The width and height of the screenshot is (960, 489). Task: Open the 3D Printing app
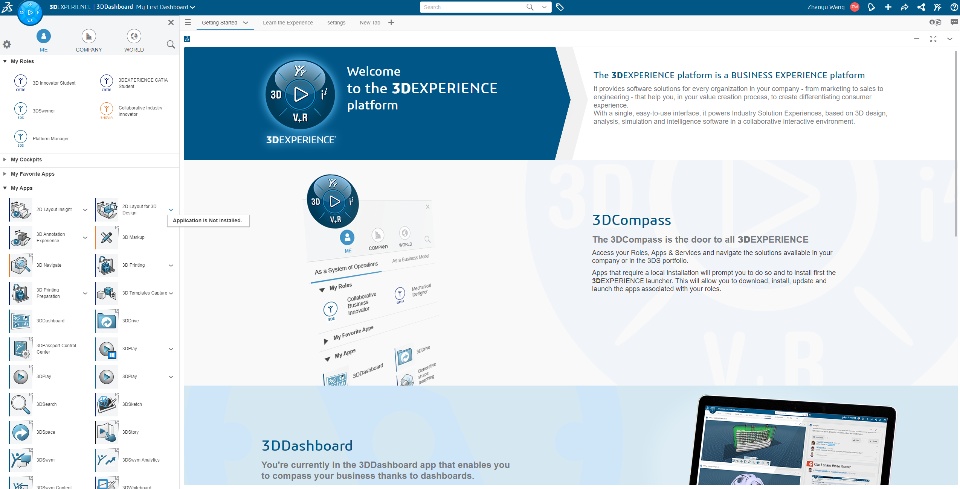(107, 265)
